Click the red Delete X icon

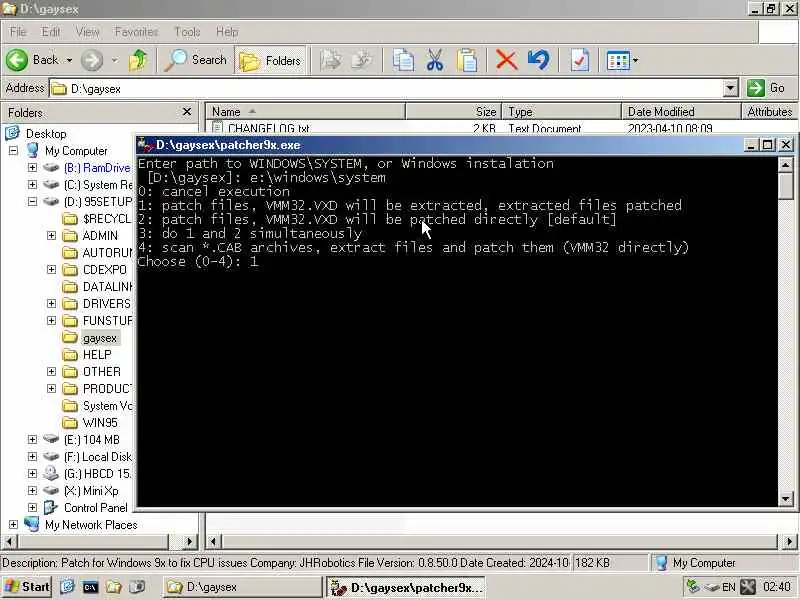coord(506,60)
